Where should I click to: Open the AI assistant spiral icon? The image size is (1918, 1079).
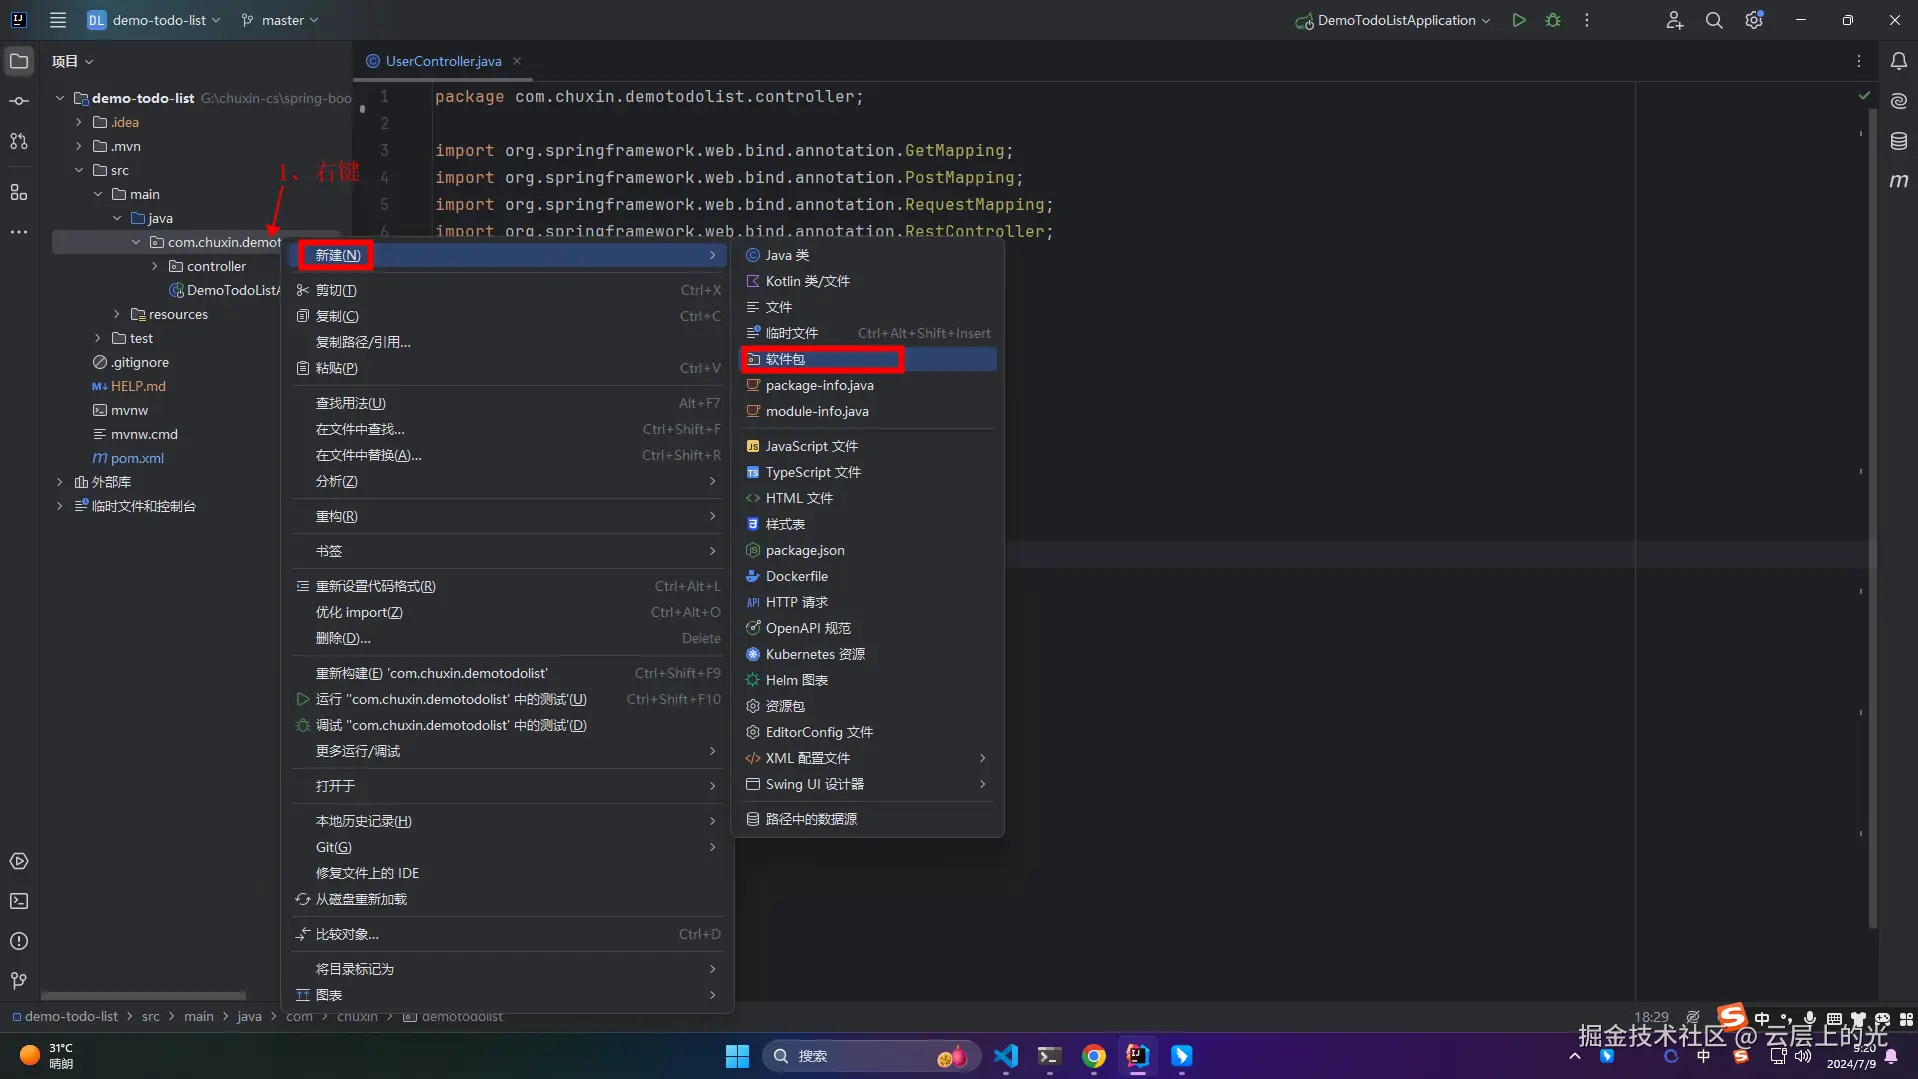[1898, 101]
